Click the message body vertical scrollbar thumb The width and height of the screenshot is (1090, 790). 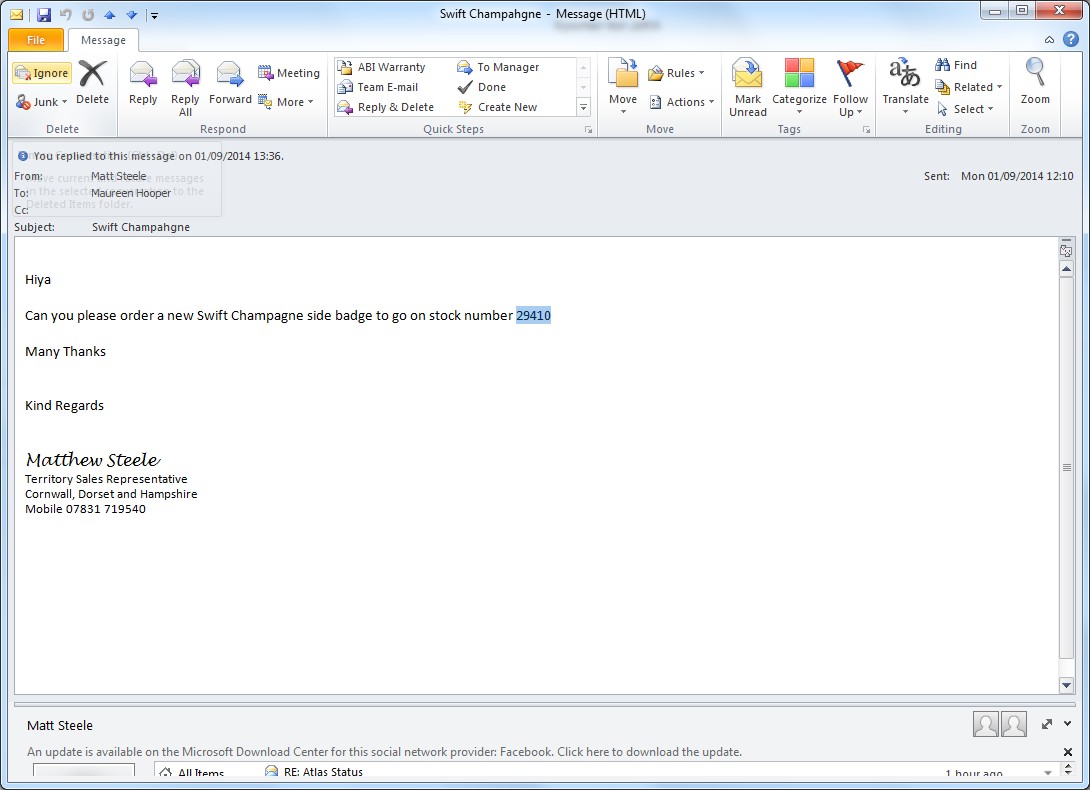tap(1066, 467)
